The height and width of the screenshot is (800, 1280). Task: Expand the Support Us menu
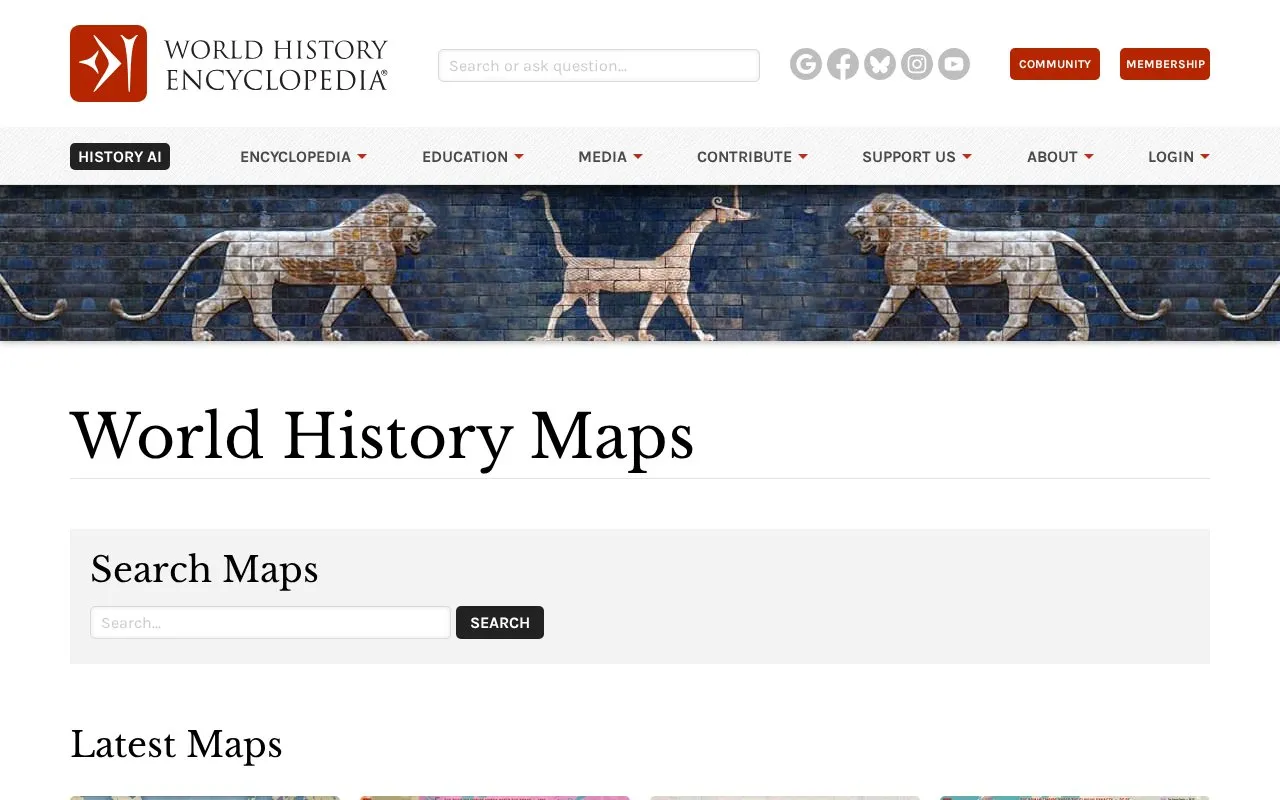(917, 157)
